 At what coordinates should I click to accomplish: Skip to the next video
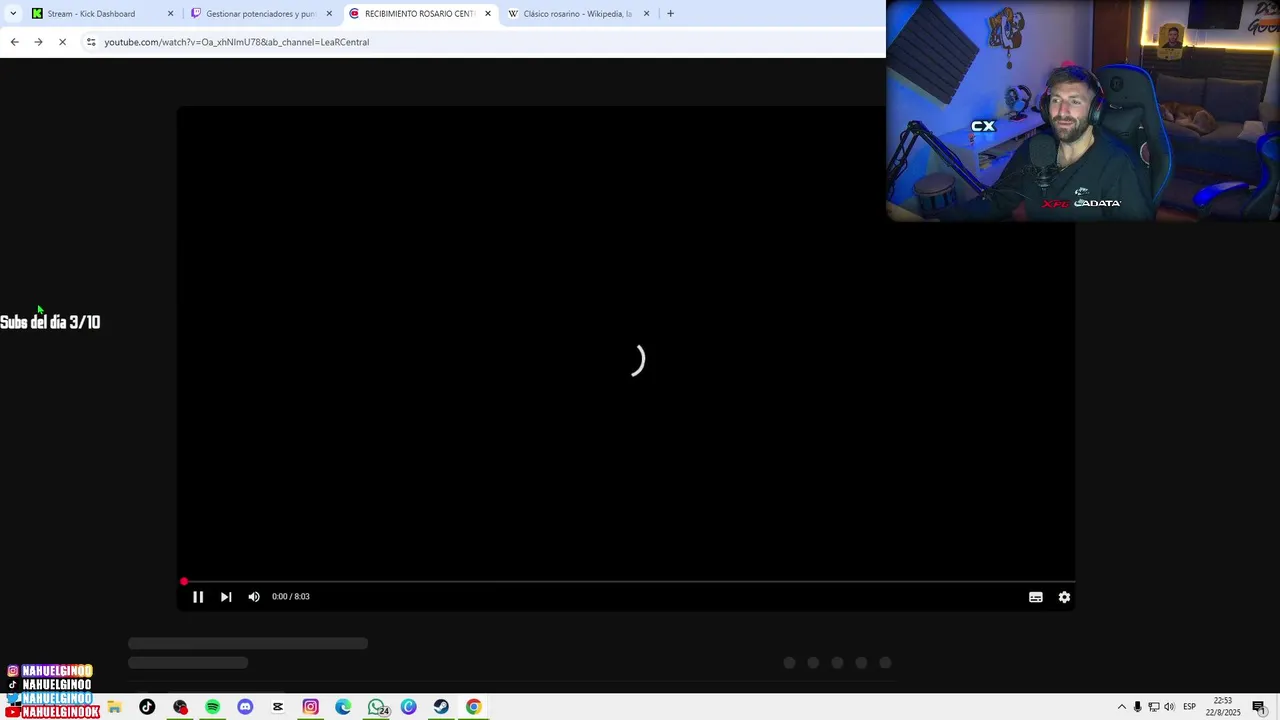pyautogui.click(x=226, y=597)
